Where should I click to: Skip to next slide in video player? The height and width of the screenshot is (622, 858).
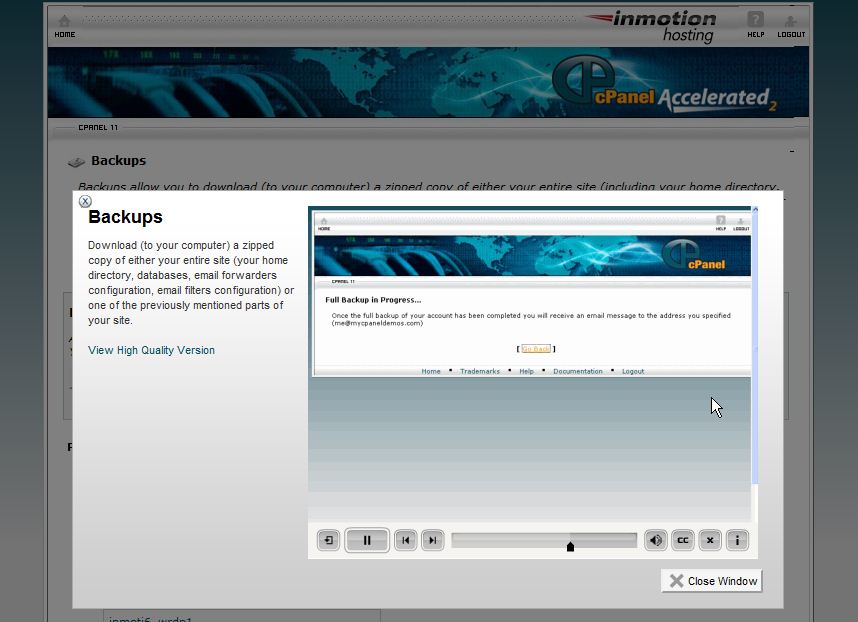pos(432,540)
